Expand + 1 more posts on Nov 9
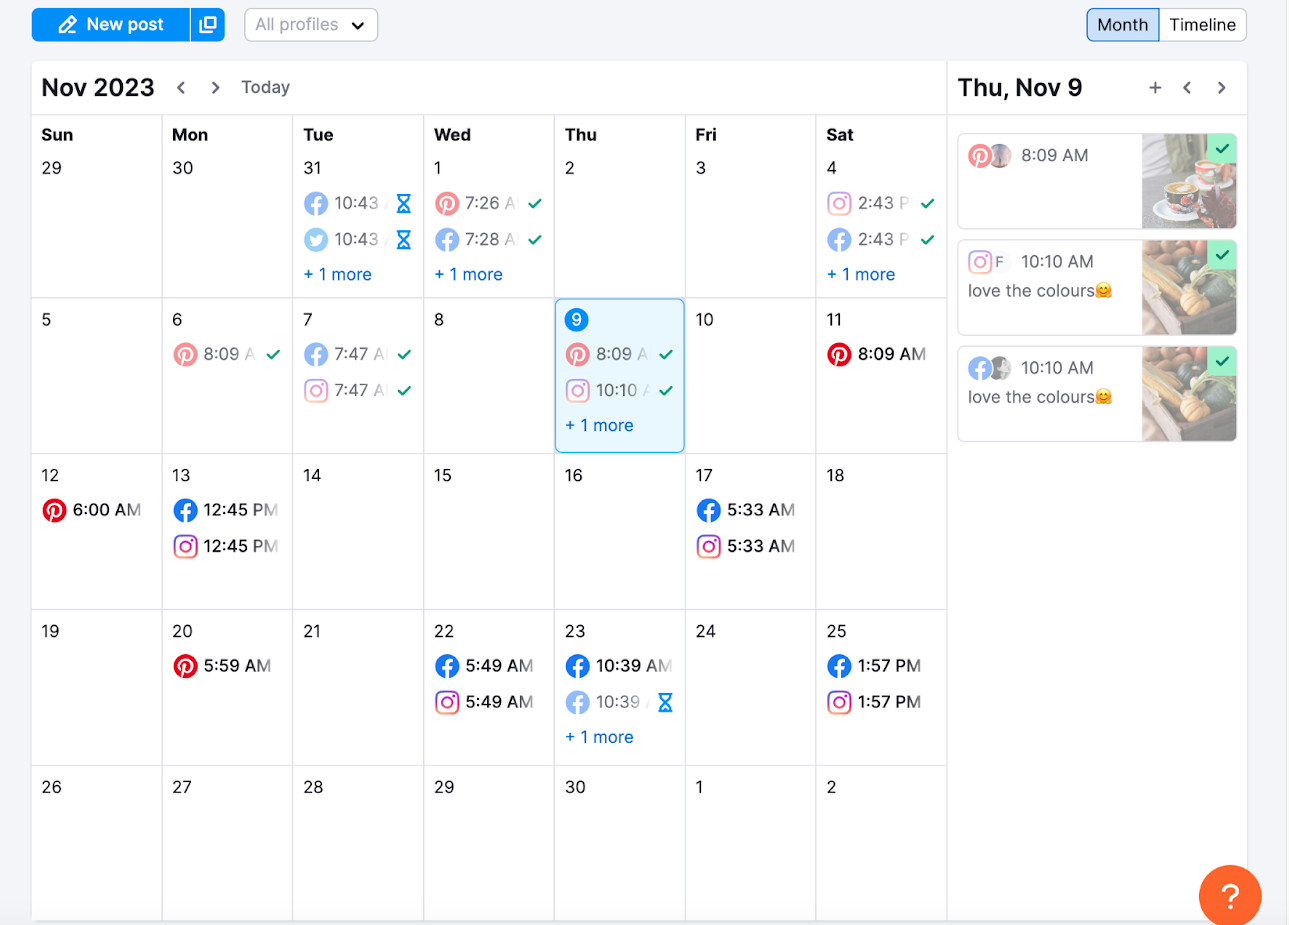 [598, 425]
